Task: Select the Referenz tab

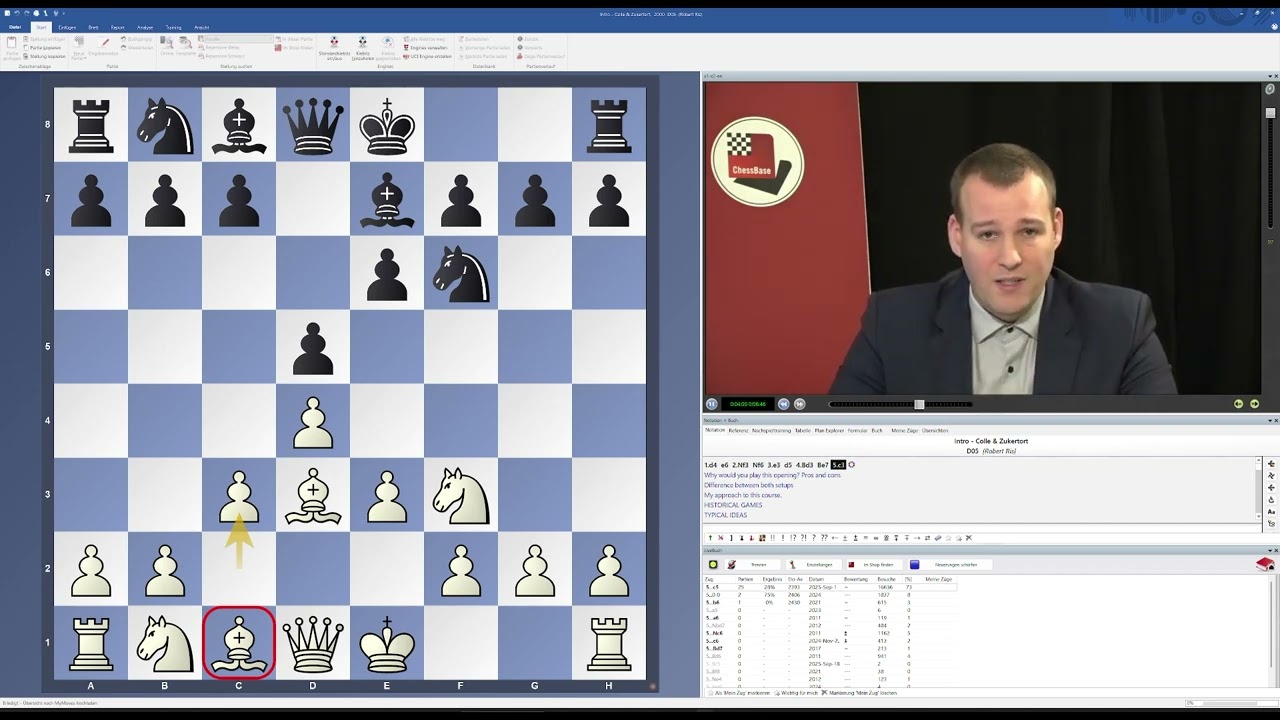Action: pyautogui.click(x=738, y=430)
